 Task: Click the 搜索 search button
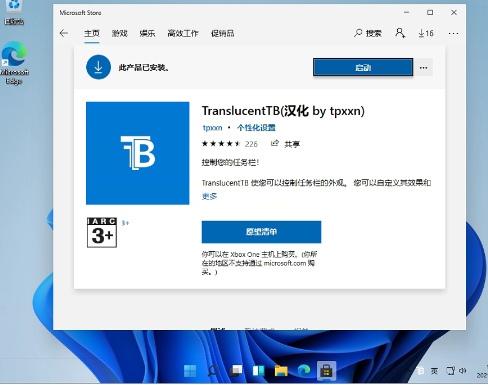click(x=368, y=33)
